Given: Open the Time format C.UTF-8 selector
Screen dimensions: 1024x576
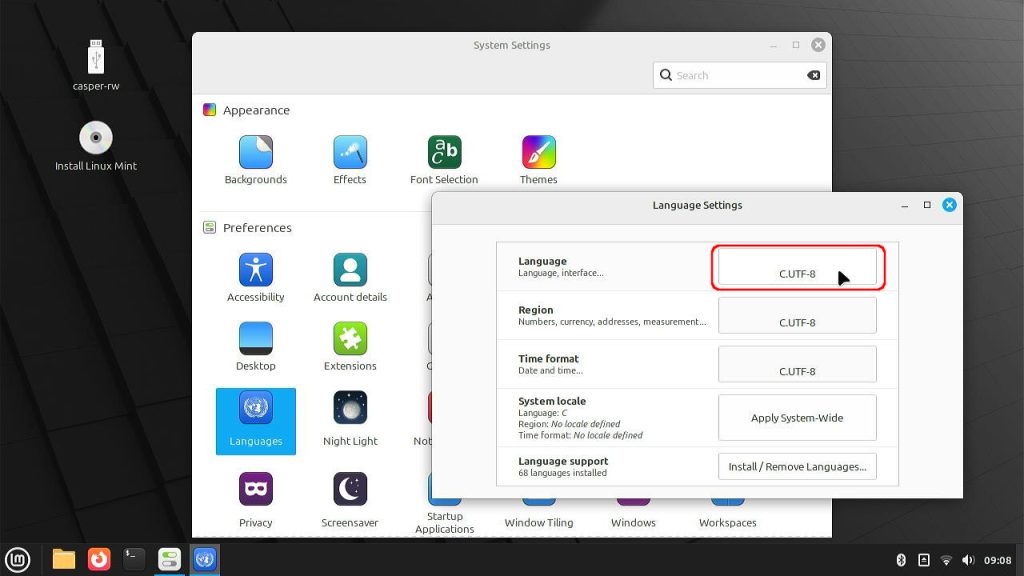Looking at the screenshot, I should point(797,365).
